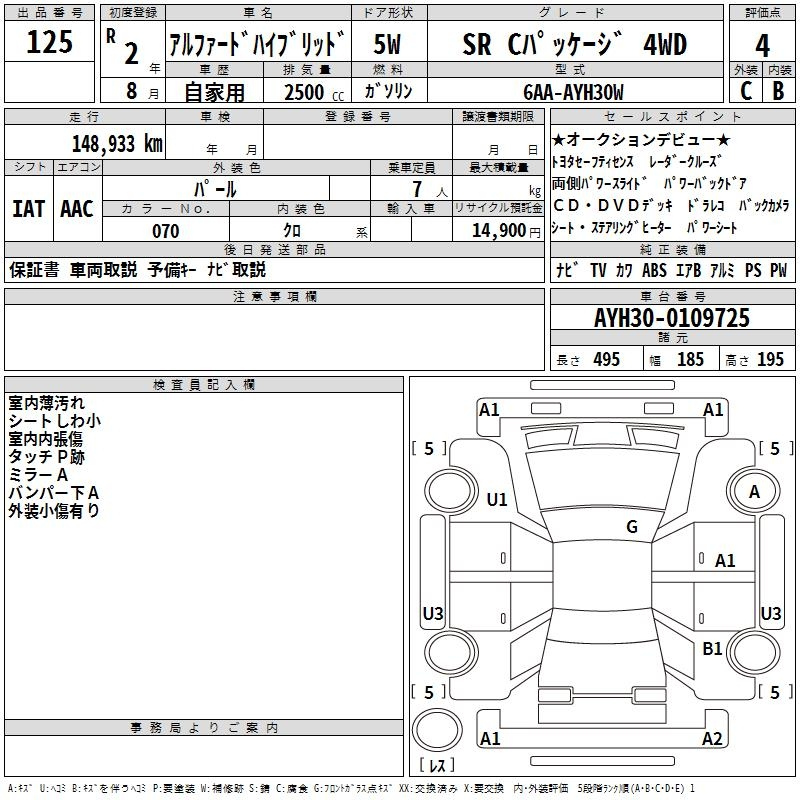Select the ★オークションデビュー★ sales point

(x=641, y=139)
